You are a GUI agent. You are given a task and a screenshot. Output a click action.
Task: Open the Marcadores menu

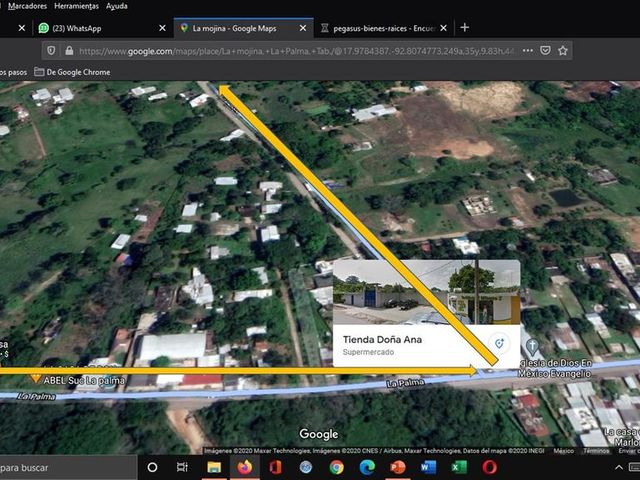(27, 6)
